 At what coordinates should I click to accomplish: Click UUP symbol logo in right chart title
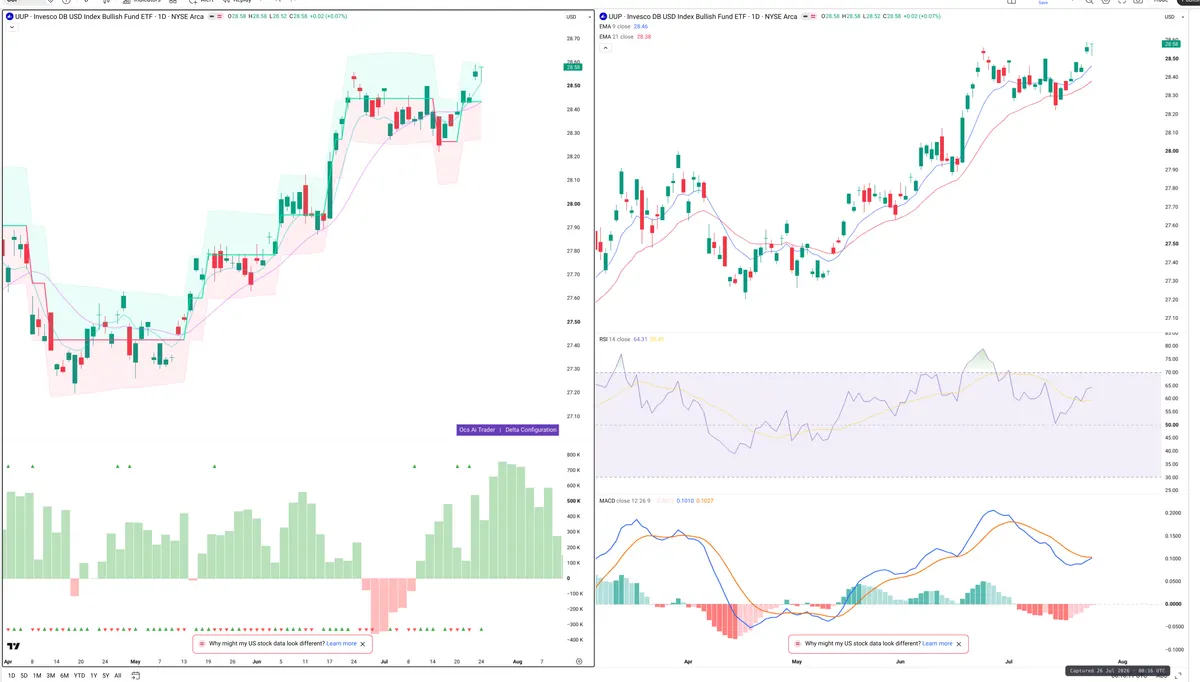602,17
